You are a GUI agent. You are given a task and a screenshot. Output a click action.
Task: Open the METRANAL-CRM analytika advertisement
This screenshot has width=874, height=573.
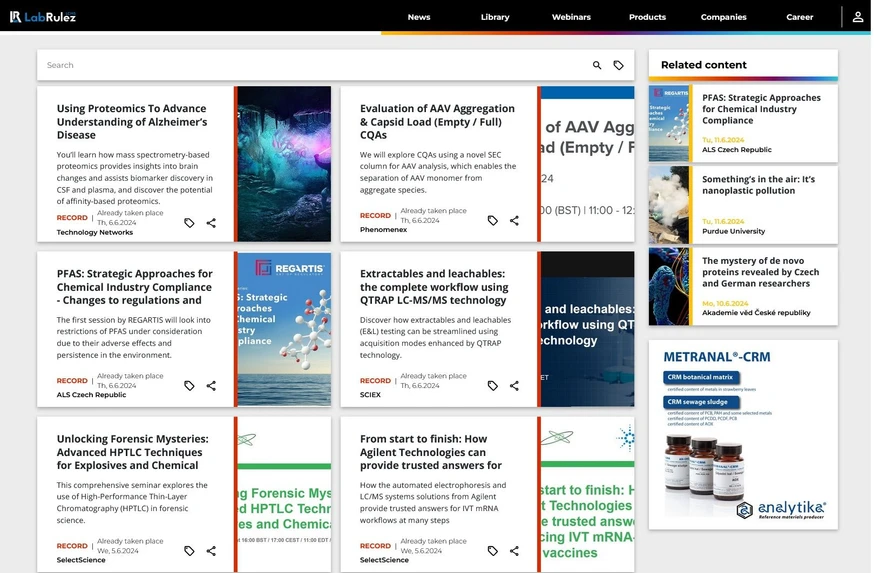743,435
